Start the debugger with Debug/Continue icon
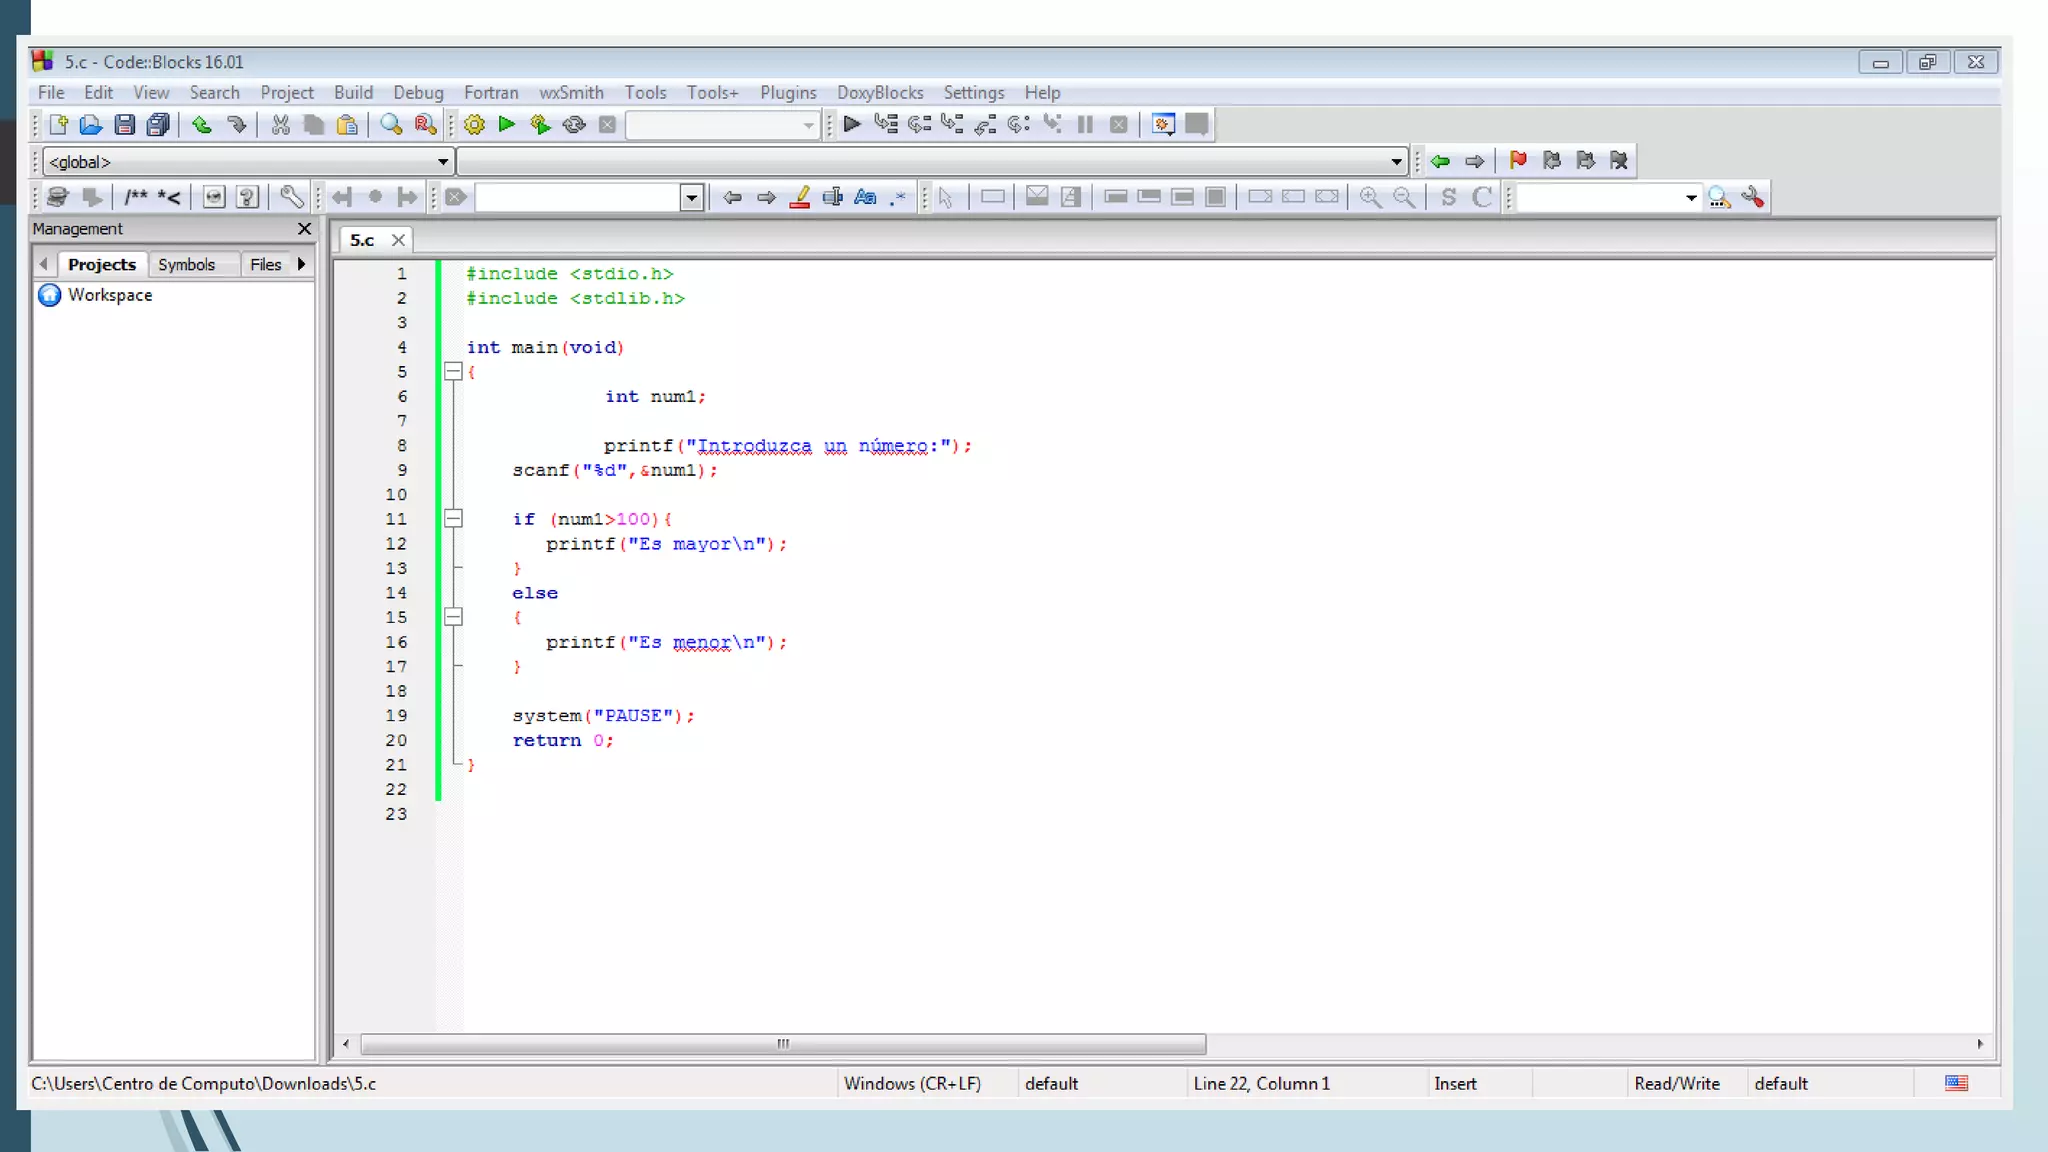Viewport: 2048px width, 1152px height. (852, 124)
